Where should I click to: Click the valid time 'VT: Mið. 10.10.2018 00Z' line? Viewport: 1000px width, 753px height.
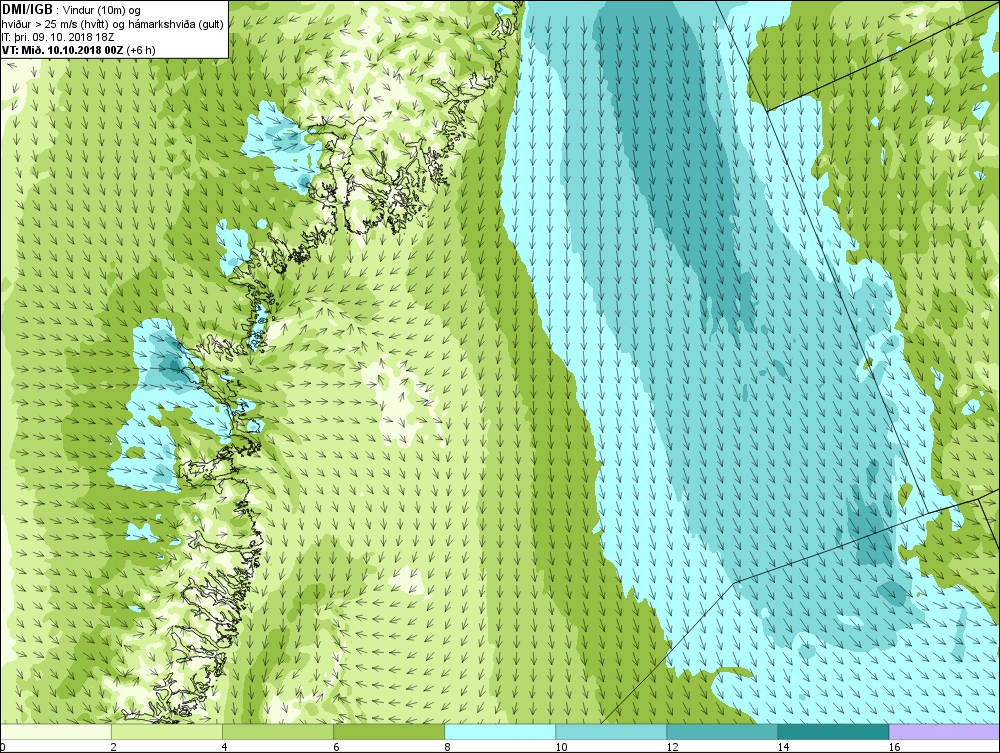(x=78, y=49)
